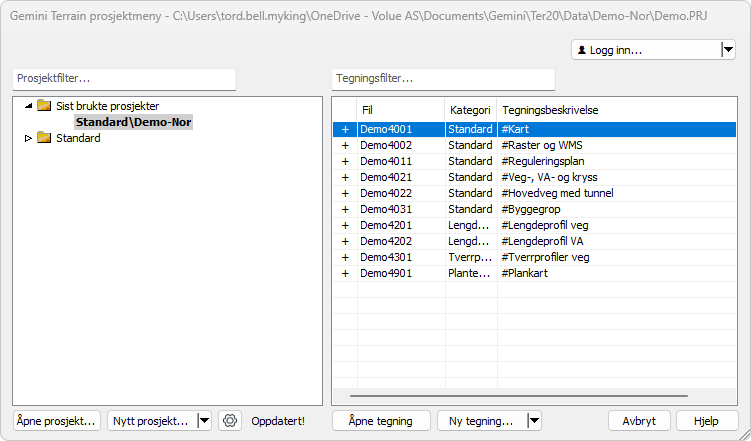Select the Standard\Demo-Nor project

pos(133,122)
